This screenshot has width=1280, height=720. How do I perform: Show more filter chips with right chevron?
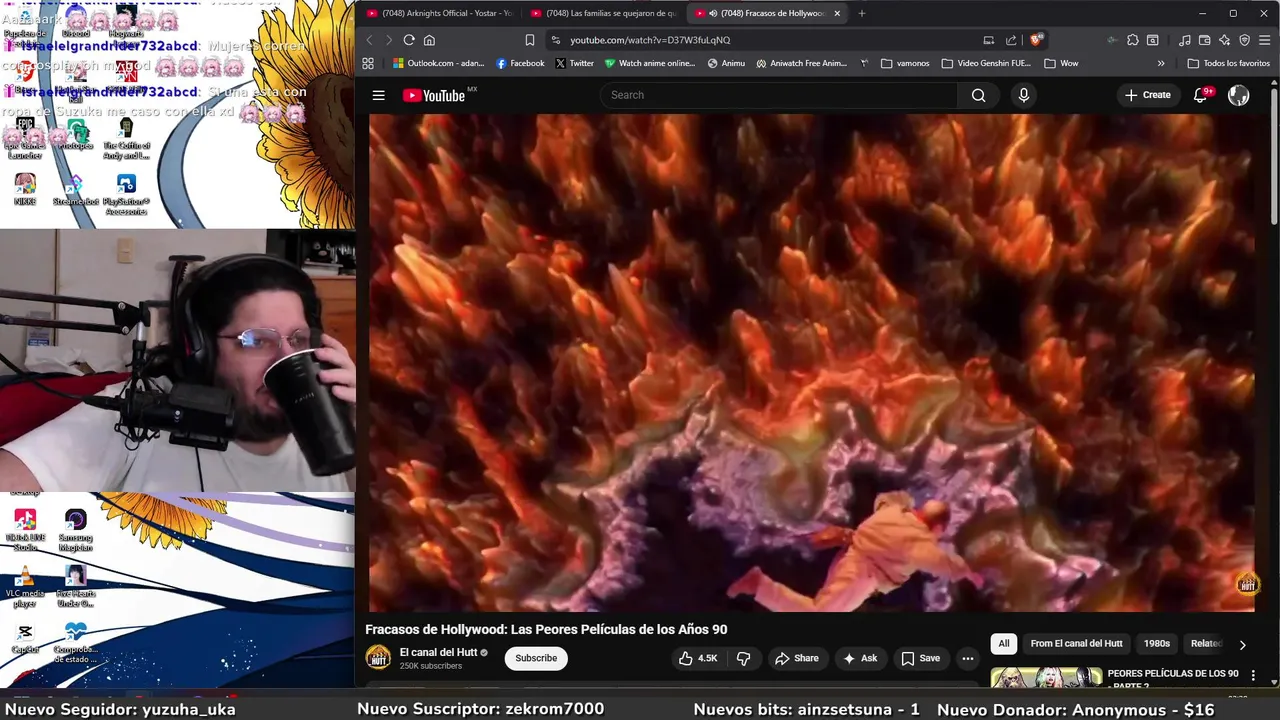pos(1242,645)
